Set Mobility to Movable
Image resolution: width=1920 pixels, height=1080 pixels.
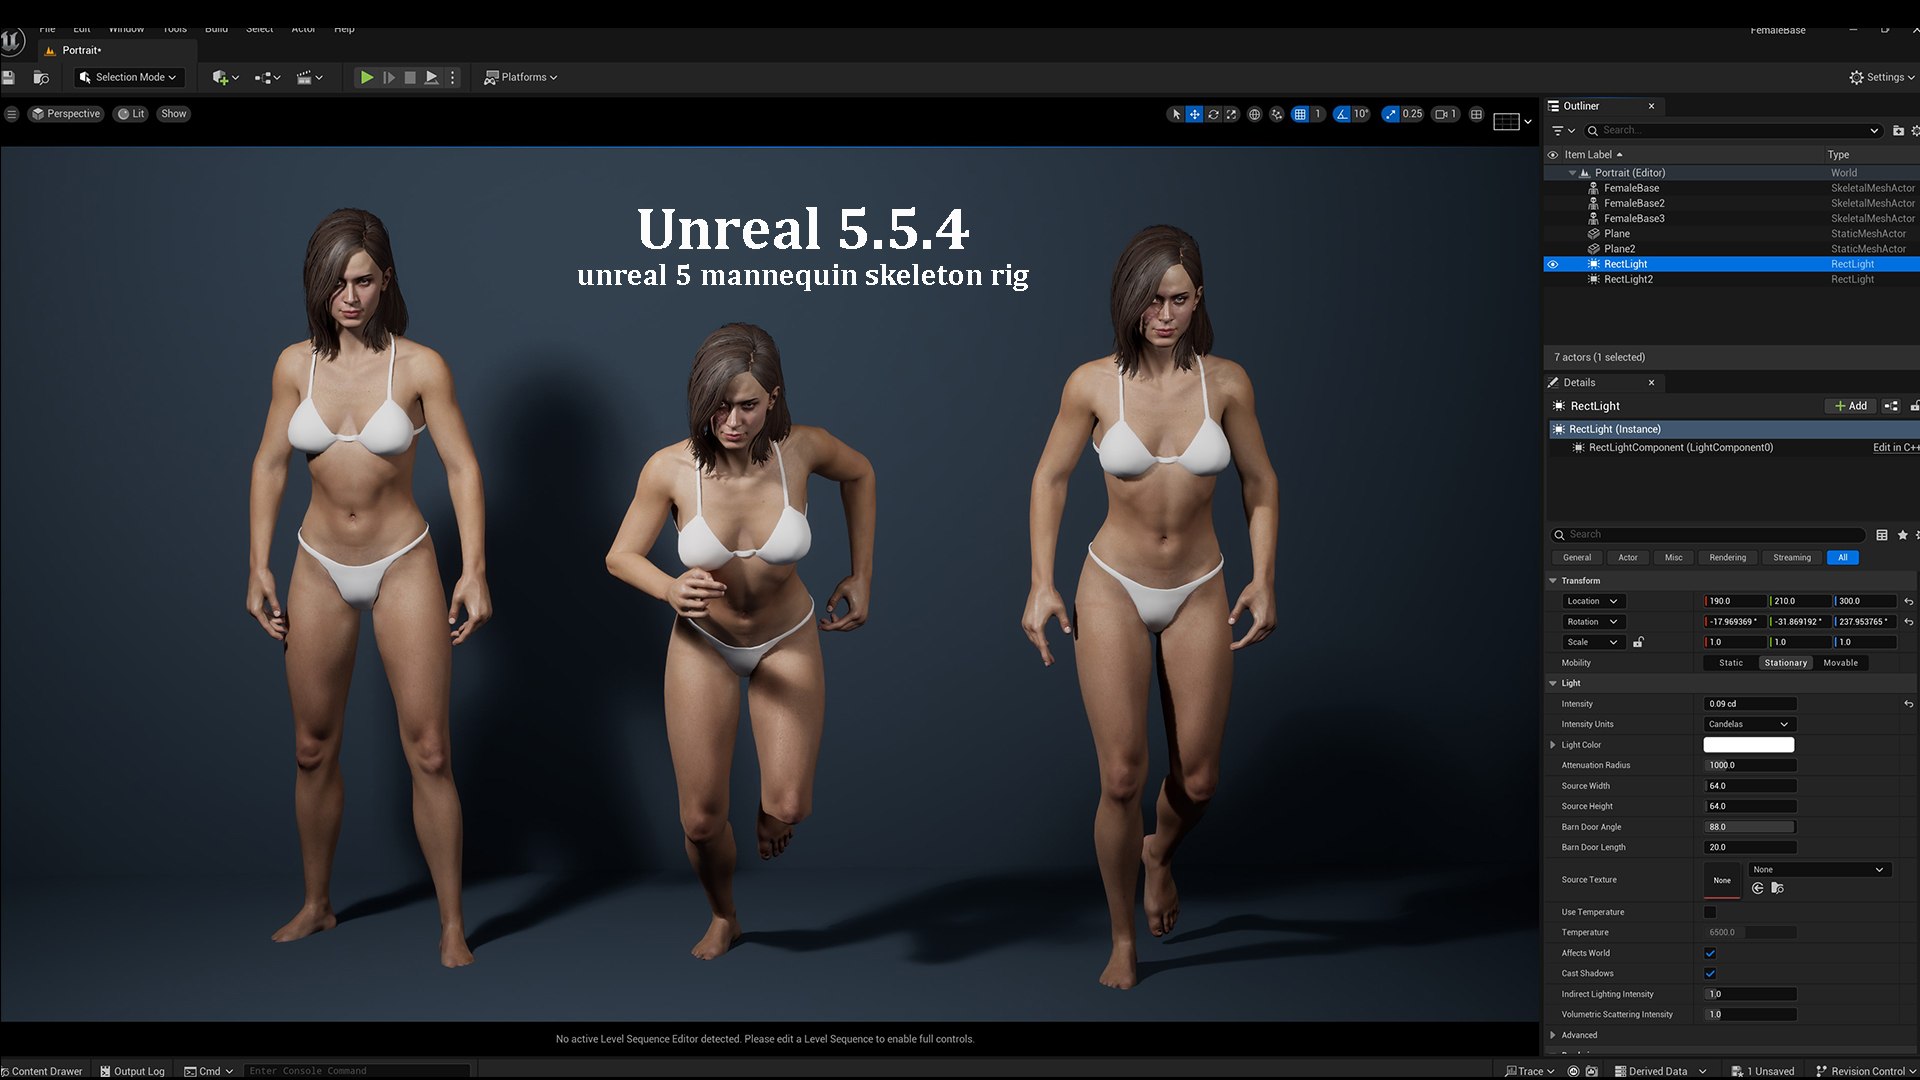(x=1840, y=663)
